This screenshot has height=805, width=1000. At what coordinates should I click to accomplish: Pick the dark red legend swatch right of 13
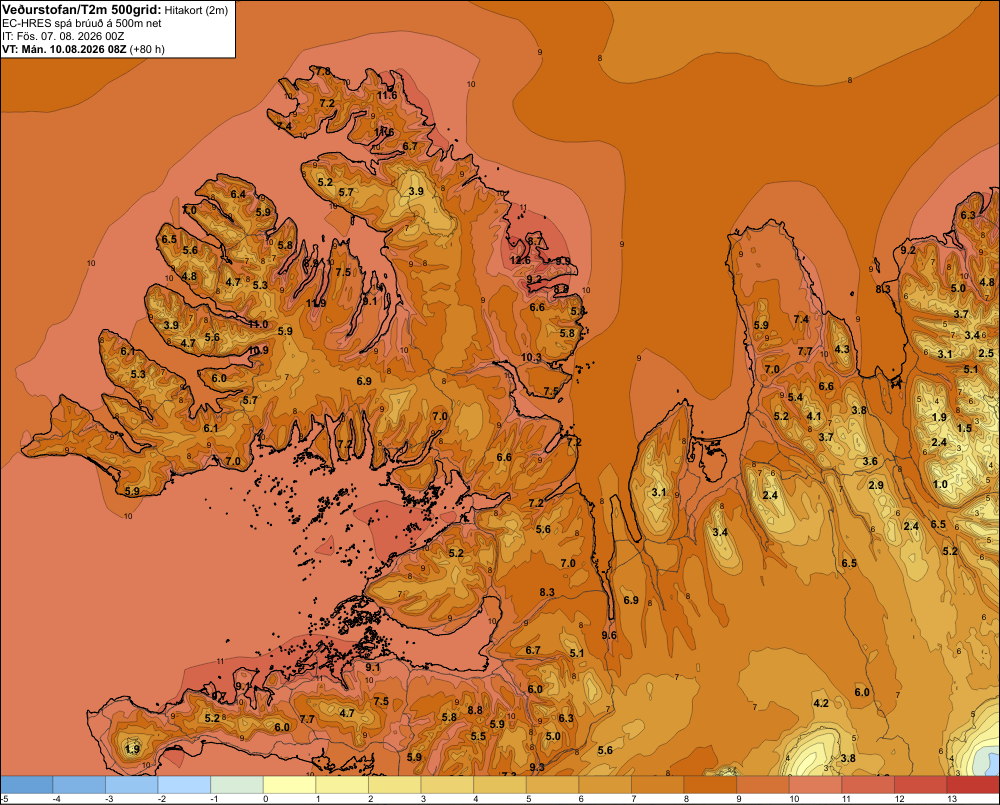pyautogui.click(x=973, y=784)
